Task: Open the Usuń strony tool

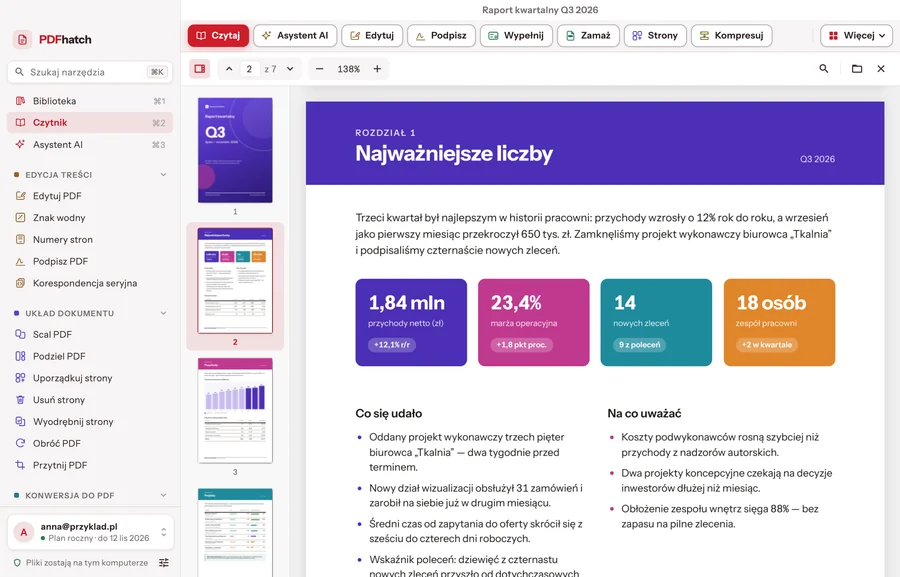Action: [x=90, y=400]
